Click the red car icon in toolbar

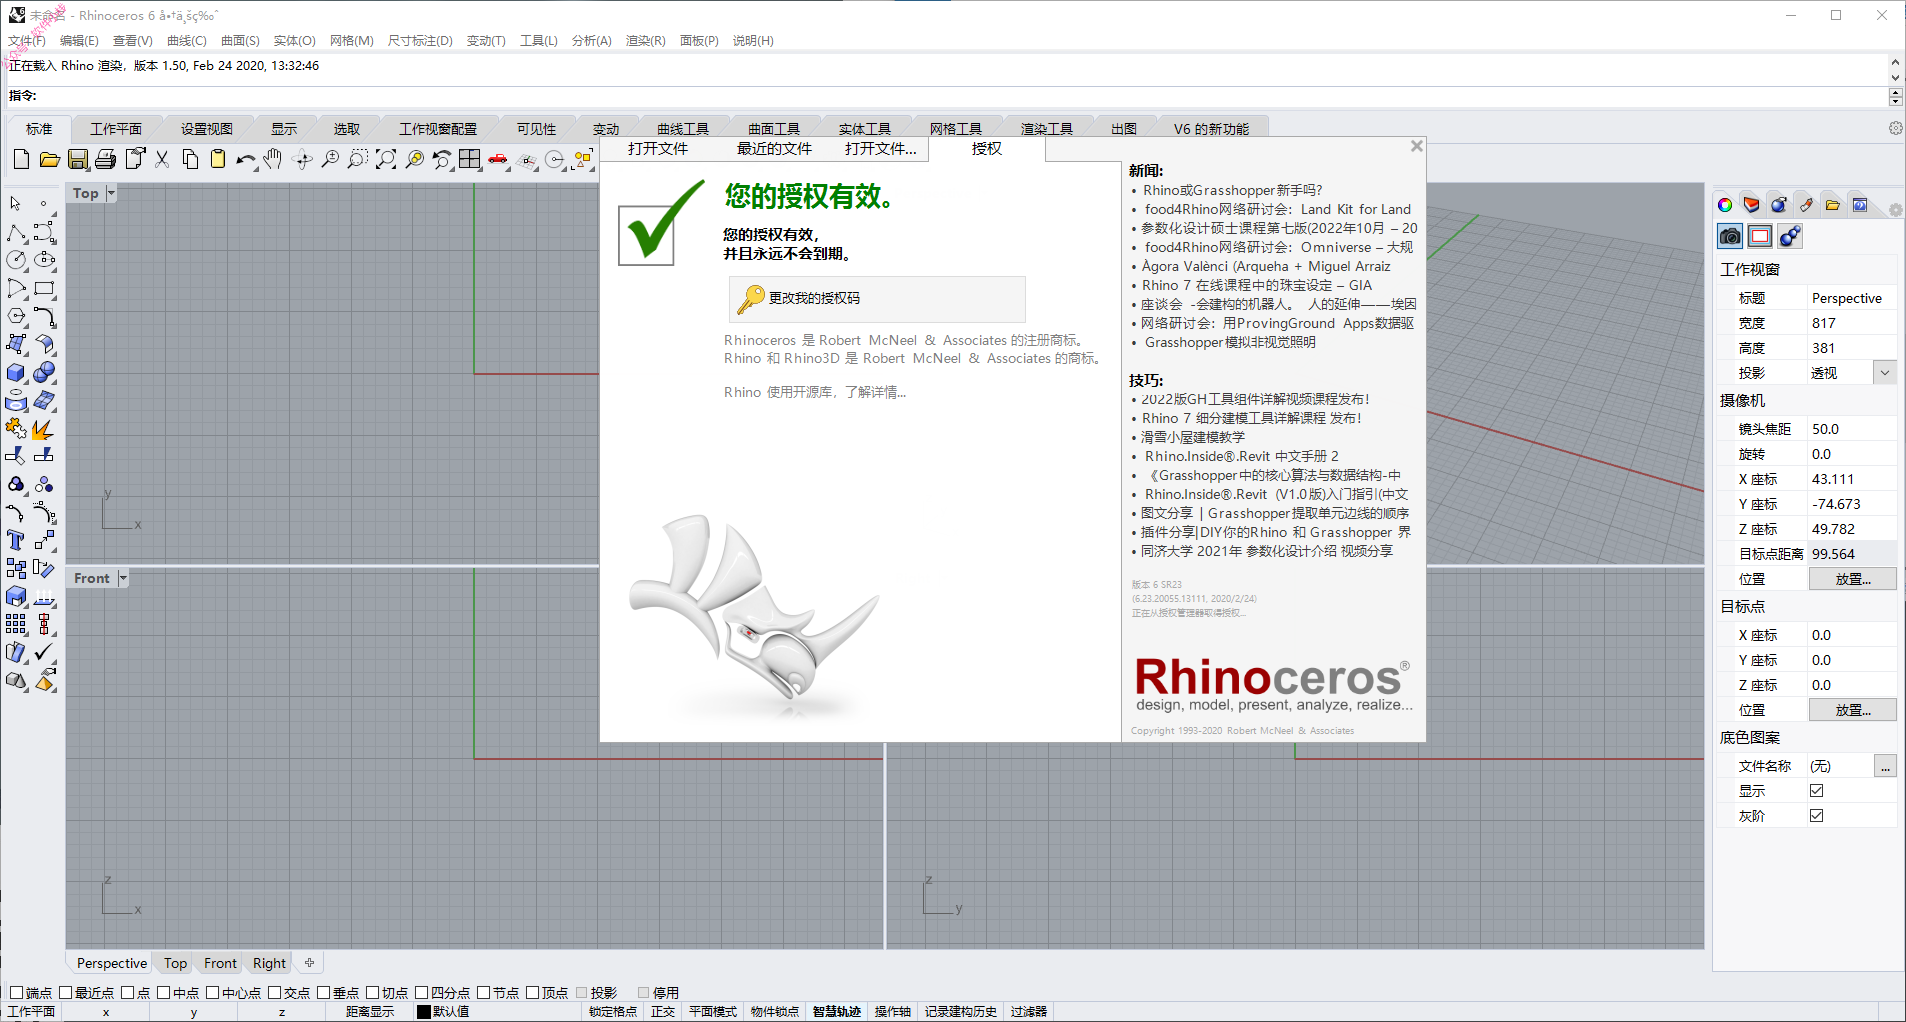click(498, 159)
